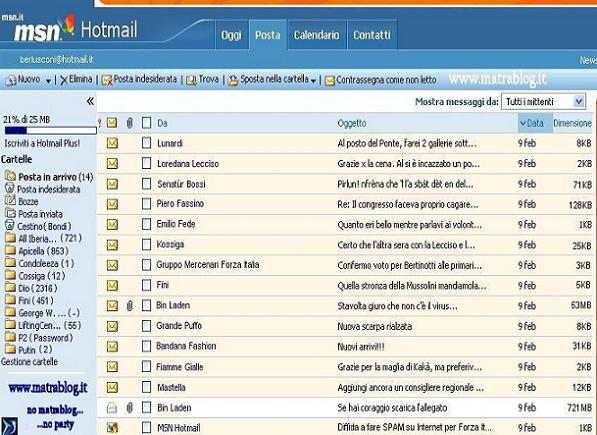Sort messages by the Data column
597x435 pixels.
coord(535,123)
